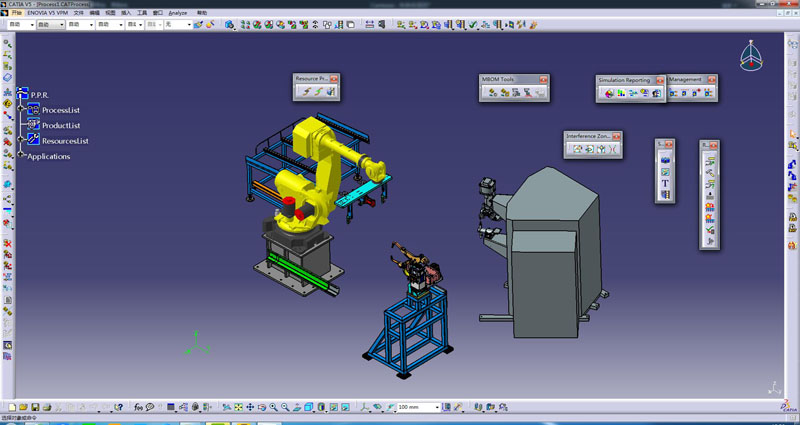This screenshot has width=800, height=425.
Task: Click the Formula (f(x)) icon
Action: [138, 407]
